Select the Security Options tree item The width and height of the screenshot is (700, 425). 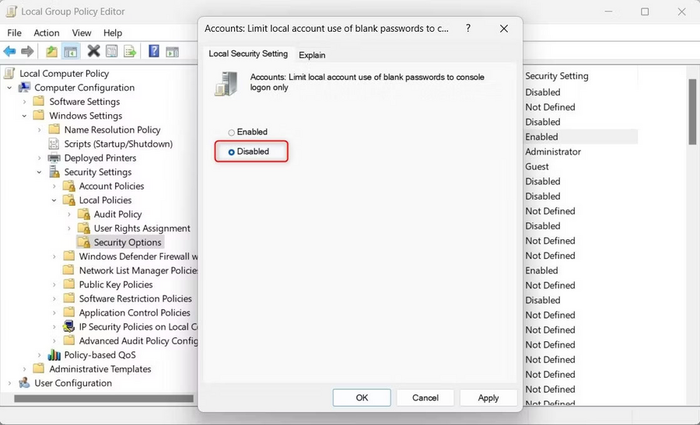(127, 242)
